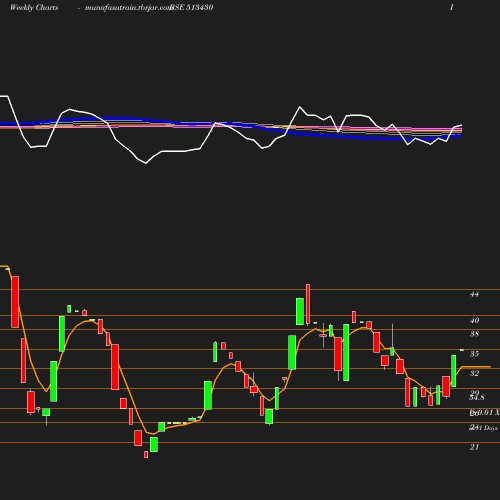The height and width of the screenshot is (500, 500).
Task: Click the "Weekly Charts" title text
Action: 34,7
